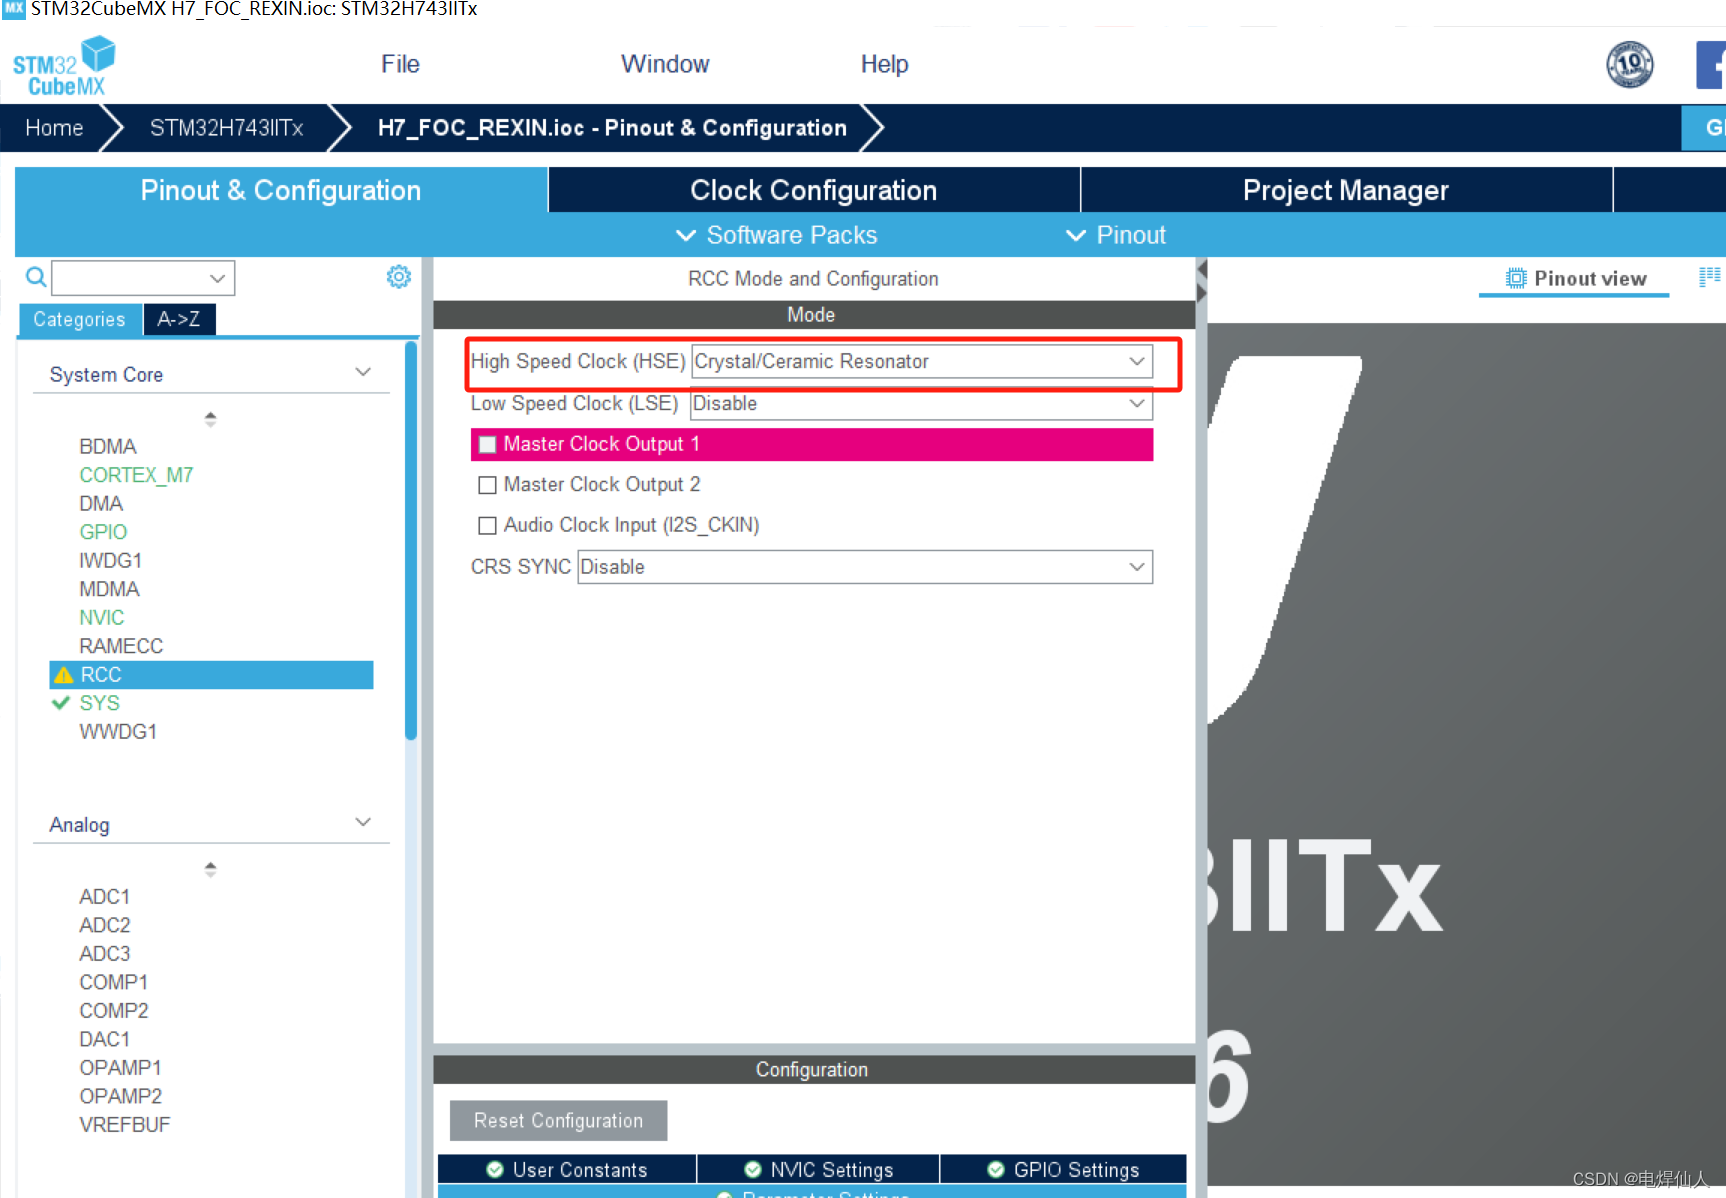
Task: Expand the Software Packs menu
Action: (777, 235)
